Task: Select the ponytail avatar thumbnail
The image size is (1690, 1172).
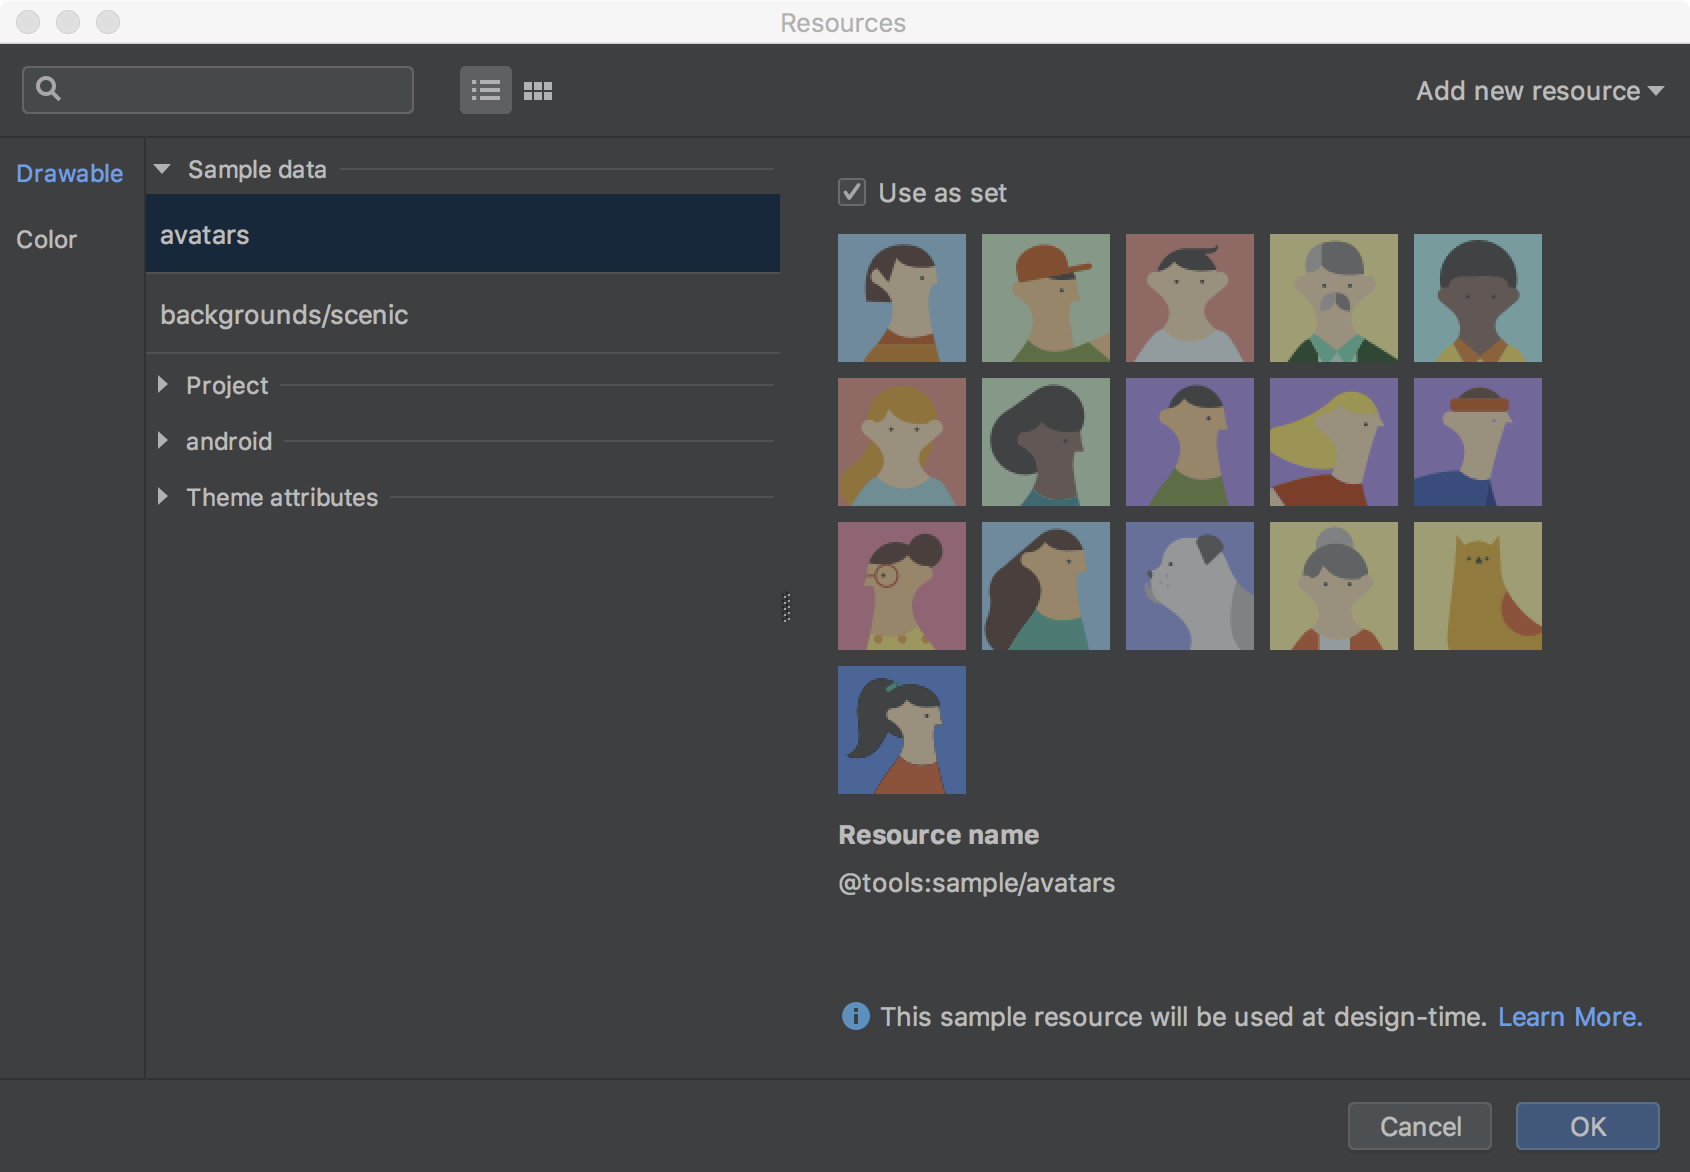Action: pos(901,729)
